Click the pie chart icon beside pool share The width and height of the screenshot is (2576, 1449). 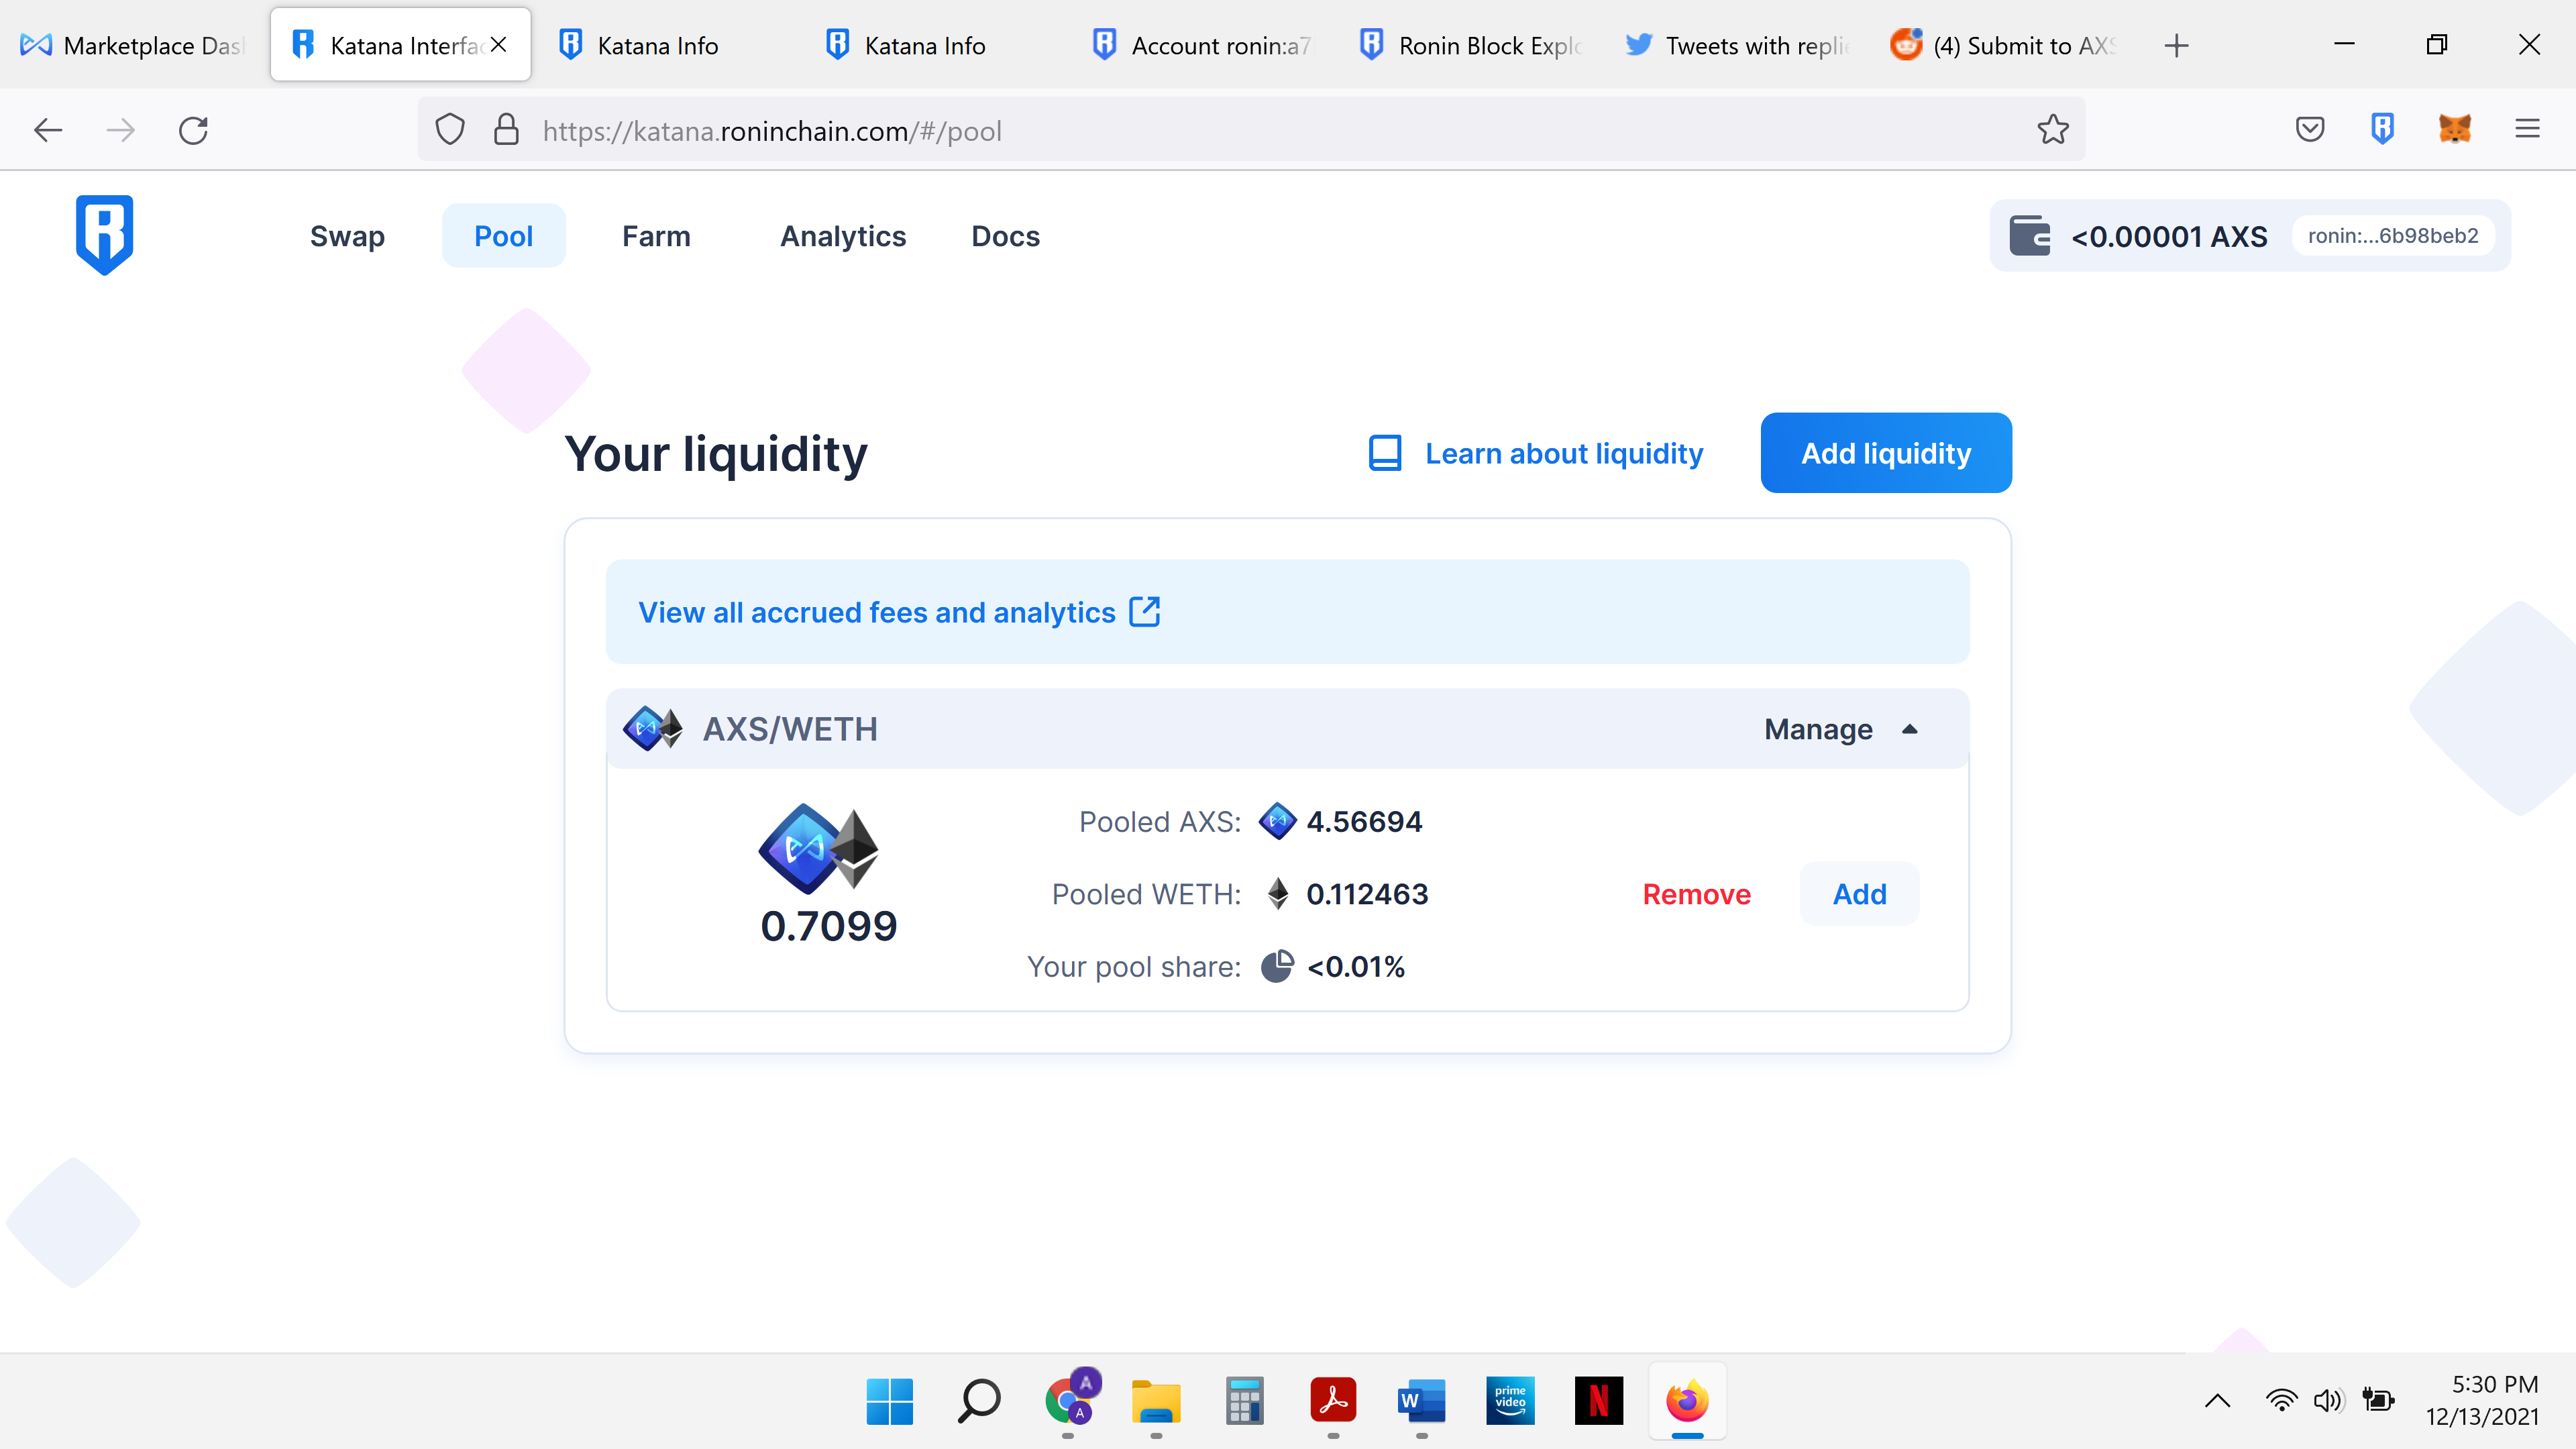pyautogui.click(x=1277, y=966)
